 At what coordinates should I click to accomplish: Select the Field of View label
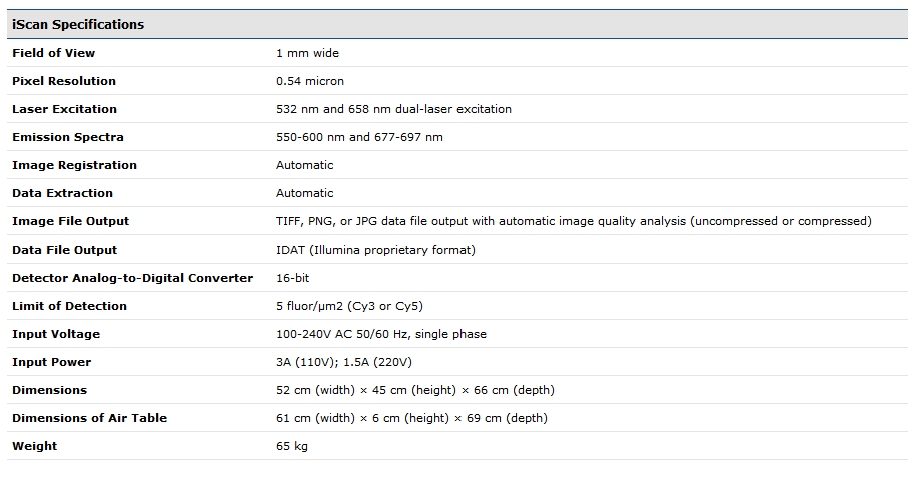pyautogui.click(x=53, y=53)
